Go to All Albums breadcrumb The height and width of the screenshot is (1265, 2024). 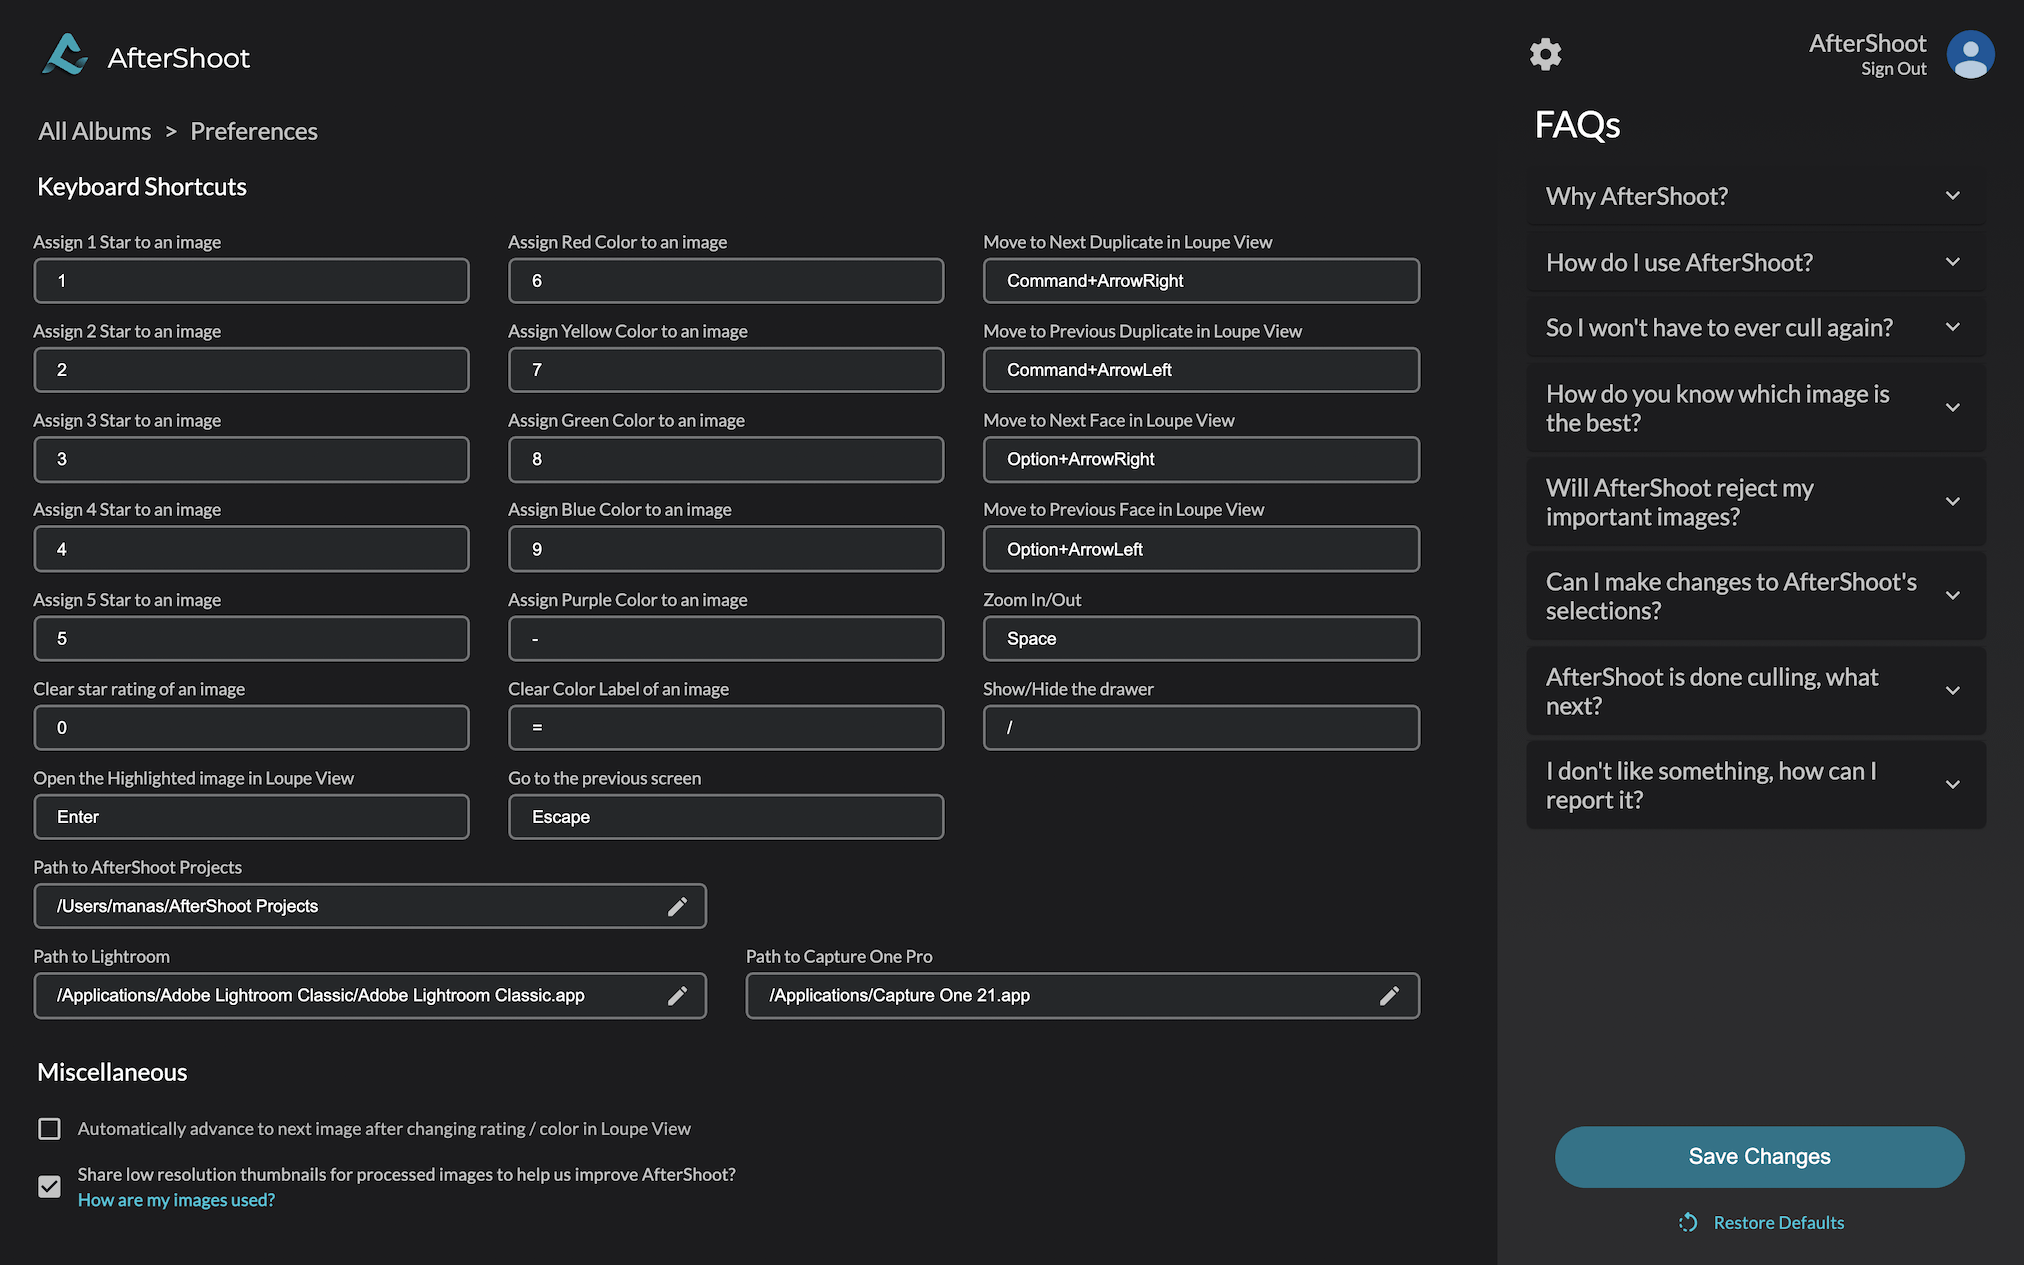pyautogui.click(x=95, y=131)
